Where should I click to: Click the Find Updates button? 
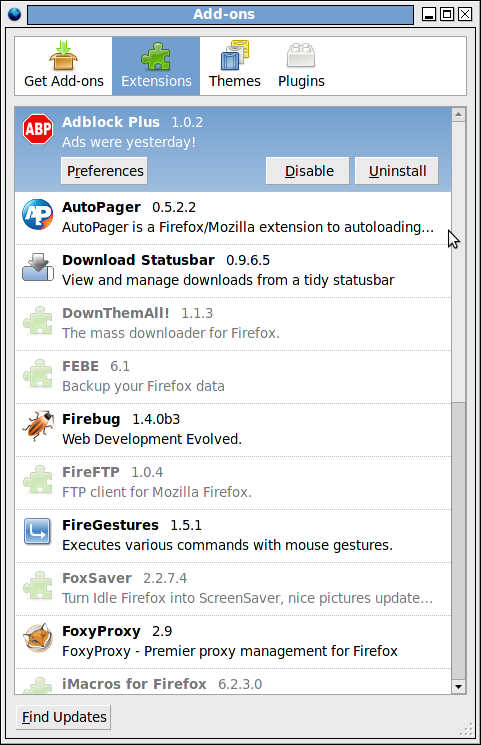tap(64, 717)
